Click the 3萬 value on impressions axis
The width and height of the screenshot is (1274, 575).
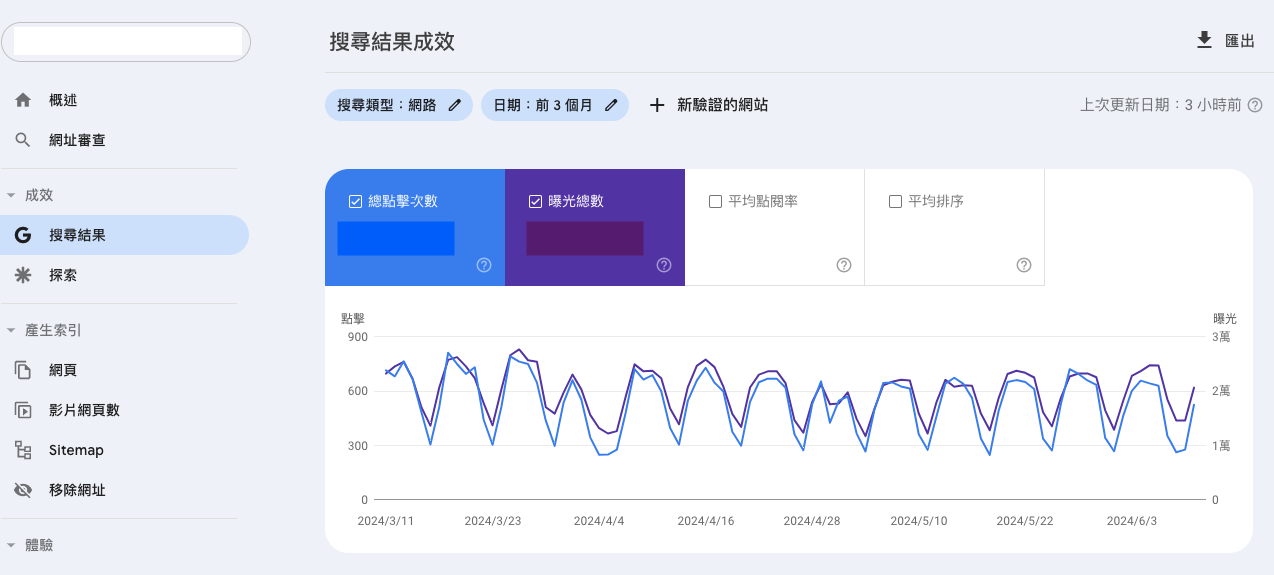click(1220, 337)
